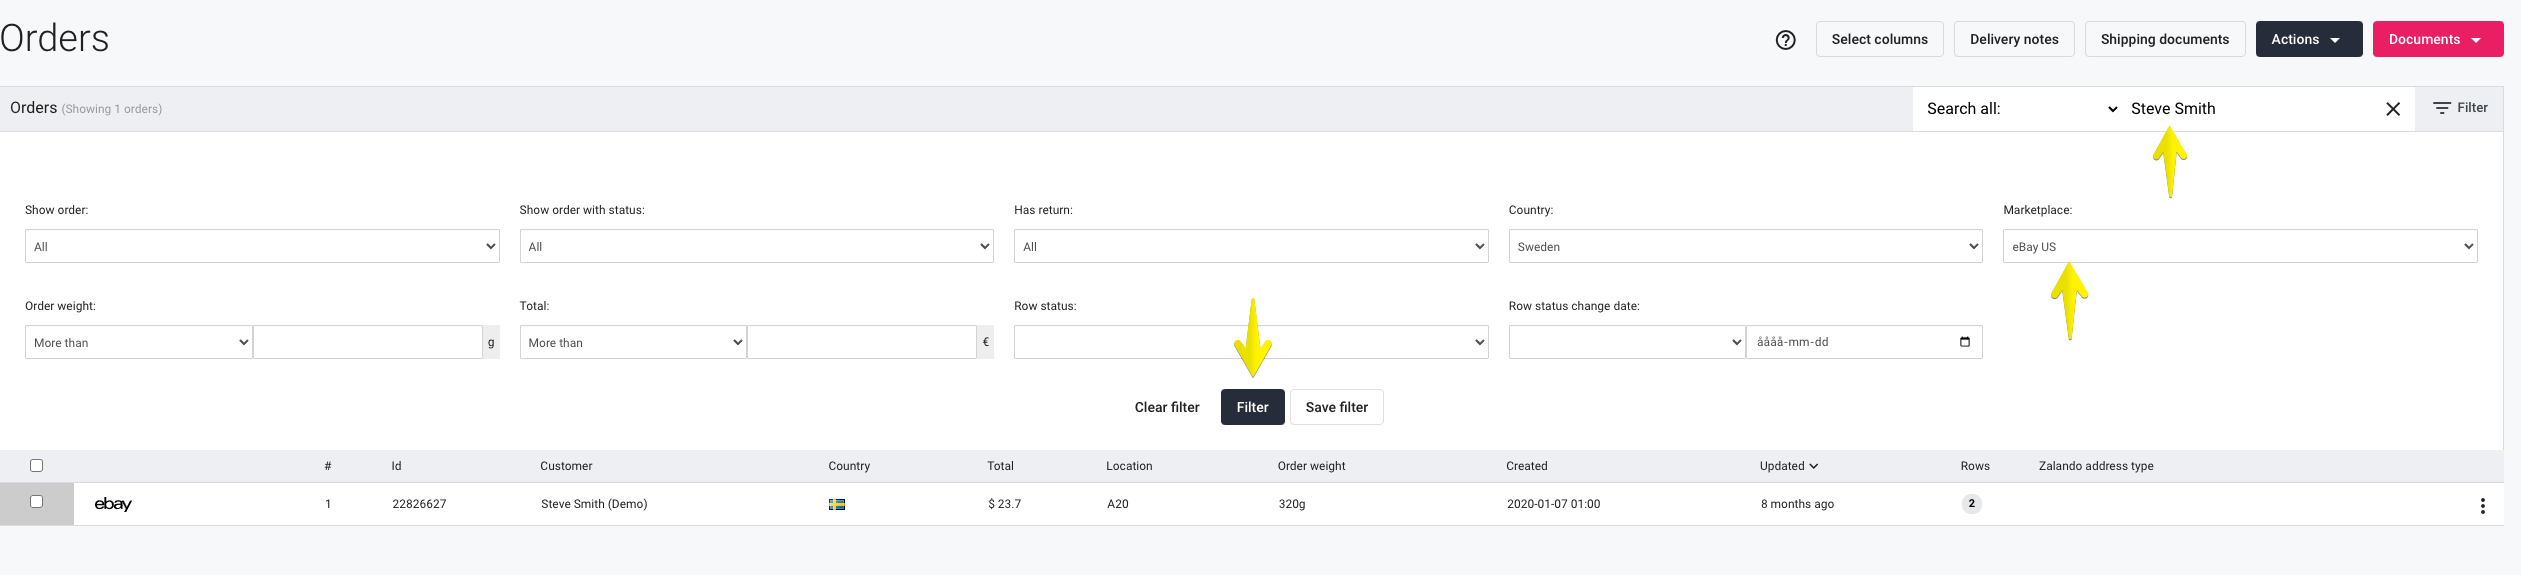This screenshot has height=575, width=2521.
Task: Open calendar picker in date field
Action: click(1965, 342)
